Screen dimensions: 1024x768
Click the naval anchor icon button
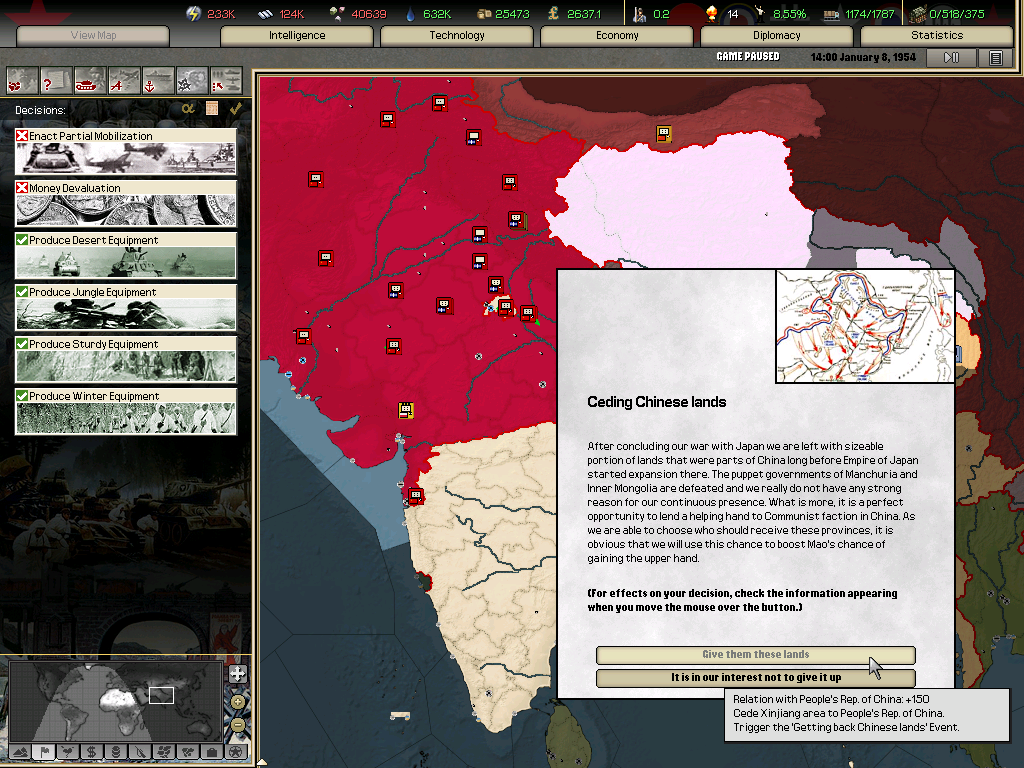click(158, 79)
